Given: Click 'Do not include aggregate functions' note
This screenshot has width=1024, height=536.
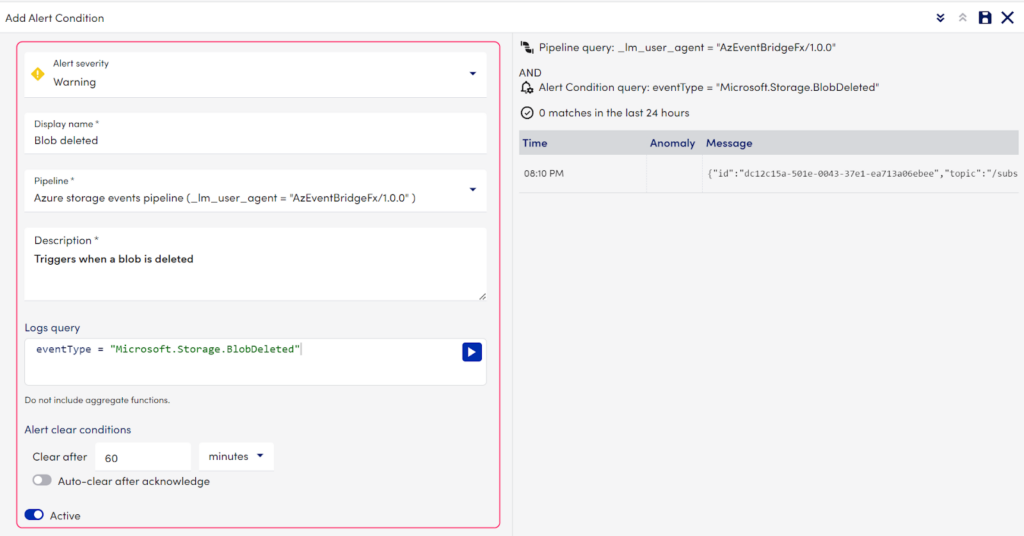Looking at the screenshot, I should (97, 400).
